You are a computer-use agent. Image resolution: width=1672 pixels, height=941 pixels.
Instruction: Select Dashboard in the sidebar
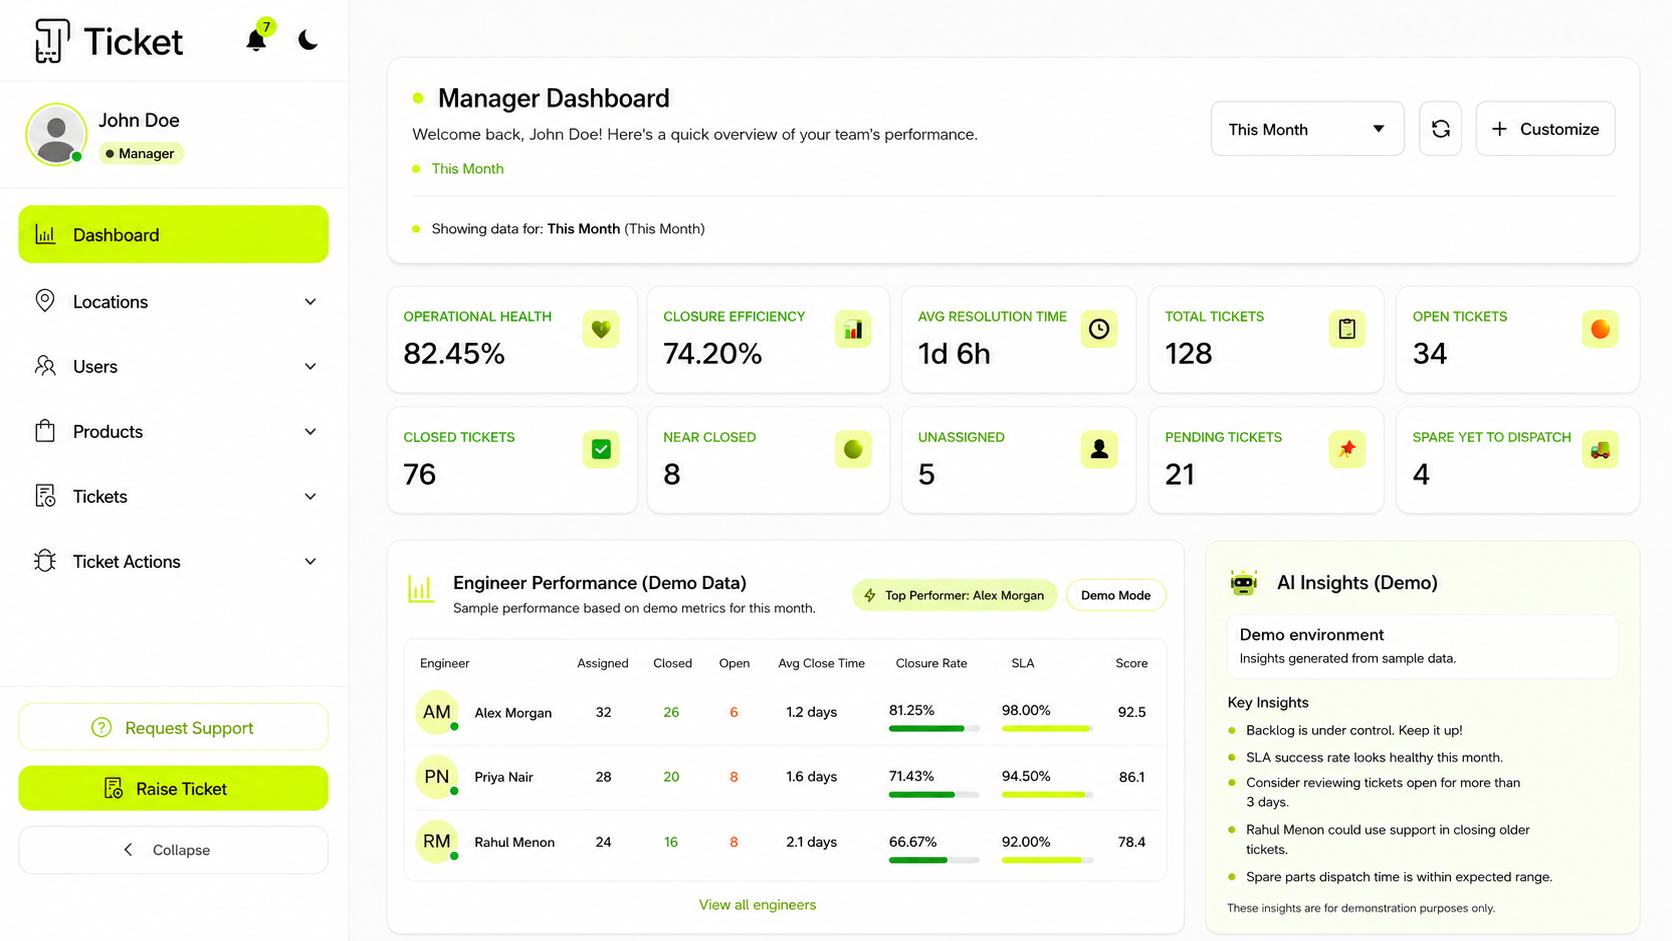[173, 235]
